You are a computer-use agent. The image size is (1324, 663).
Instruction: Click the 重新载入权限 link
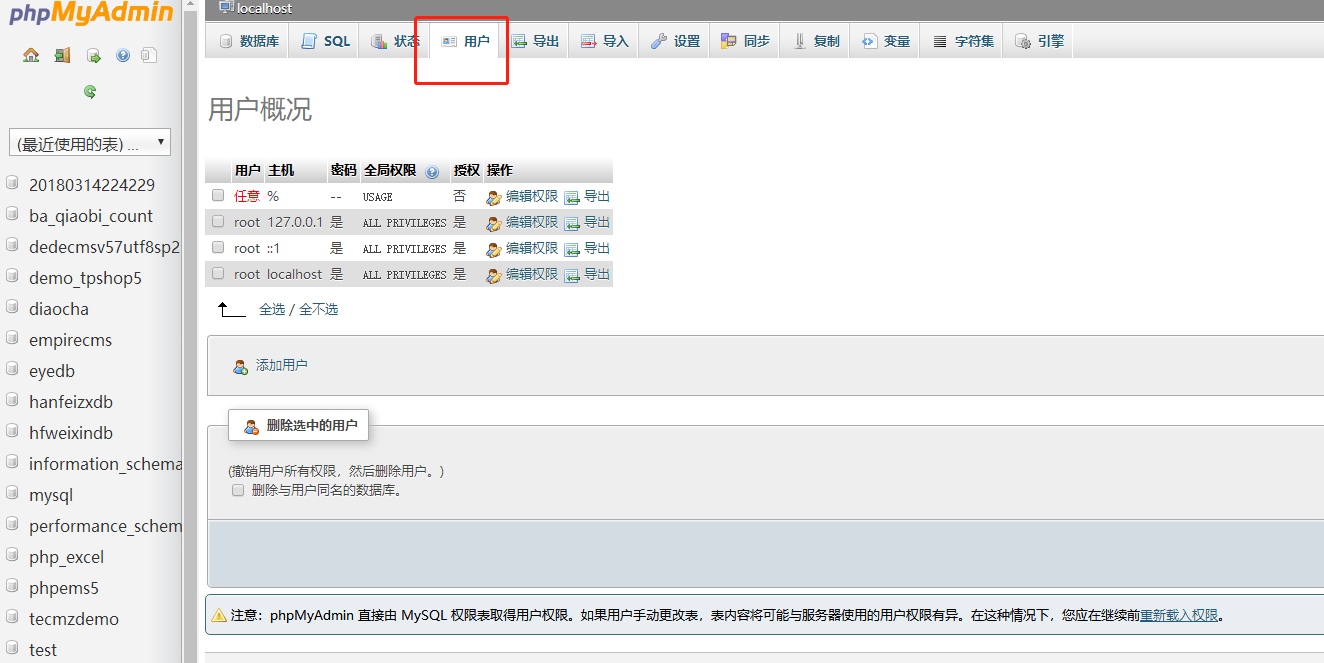(x=1179, y=615)
